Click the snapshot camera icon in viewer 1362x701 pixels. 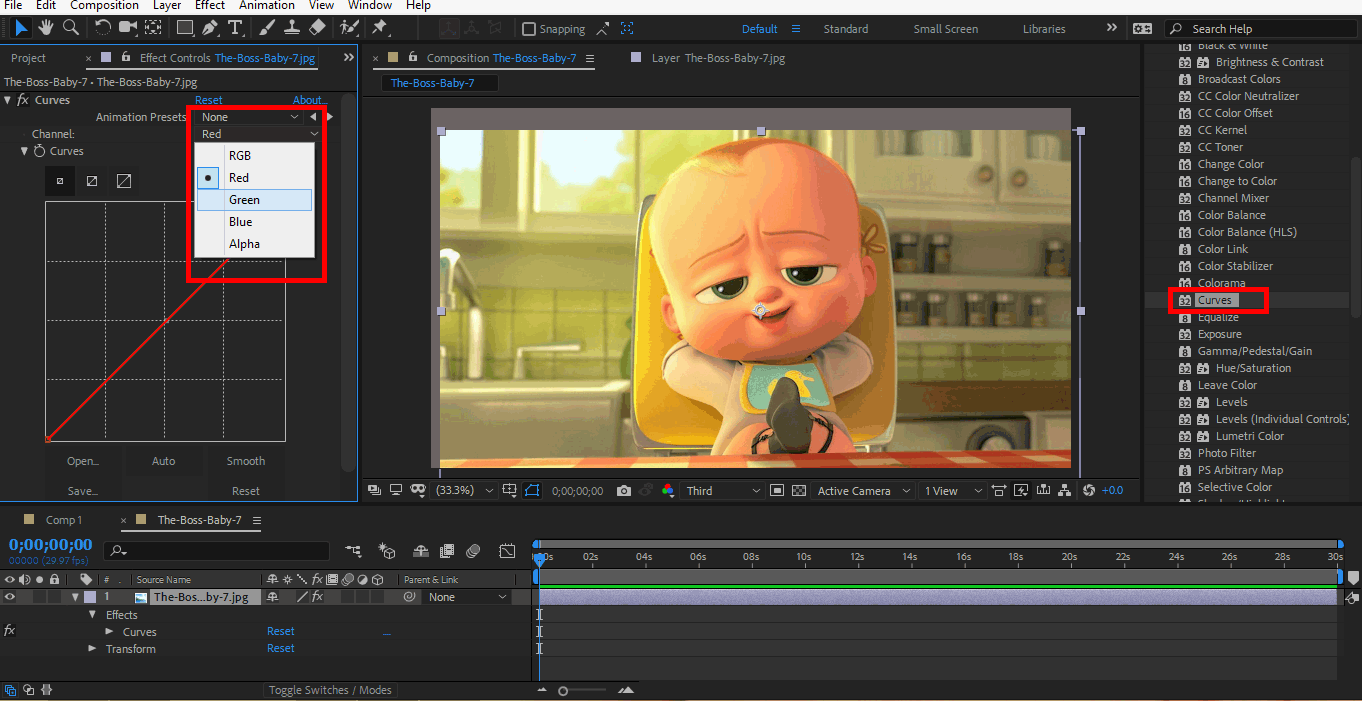click(624, 491)
